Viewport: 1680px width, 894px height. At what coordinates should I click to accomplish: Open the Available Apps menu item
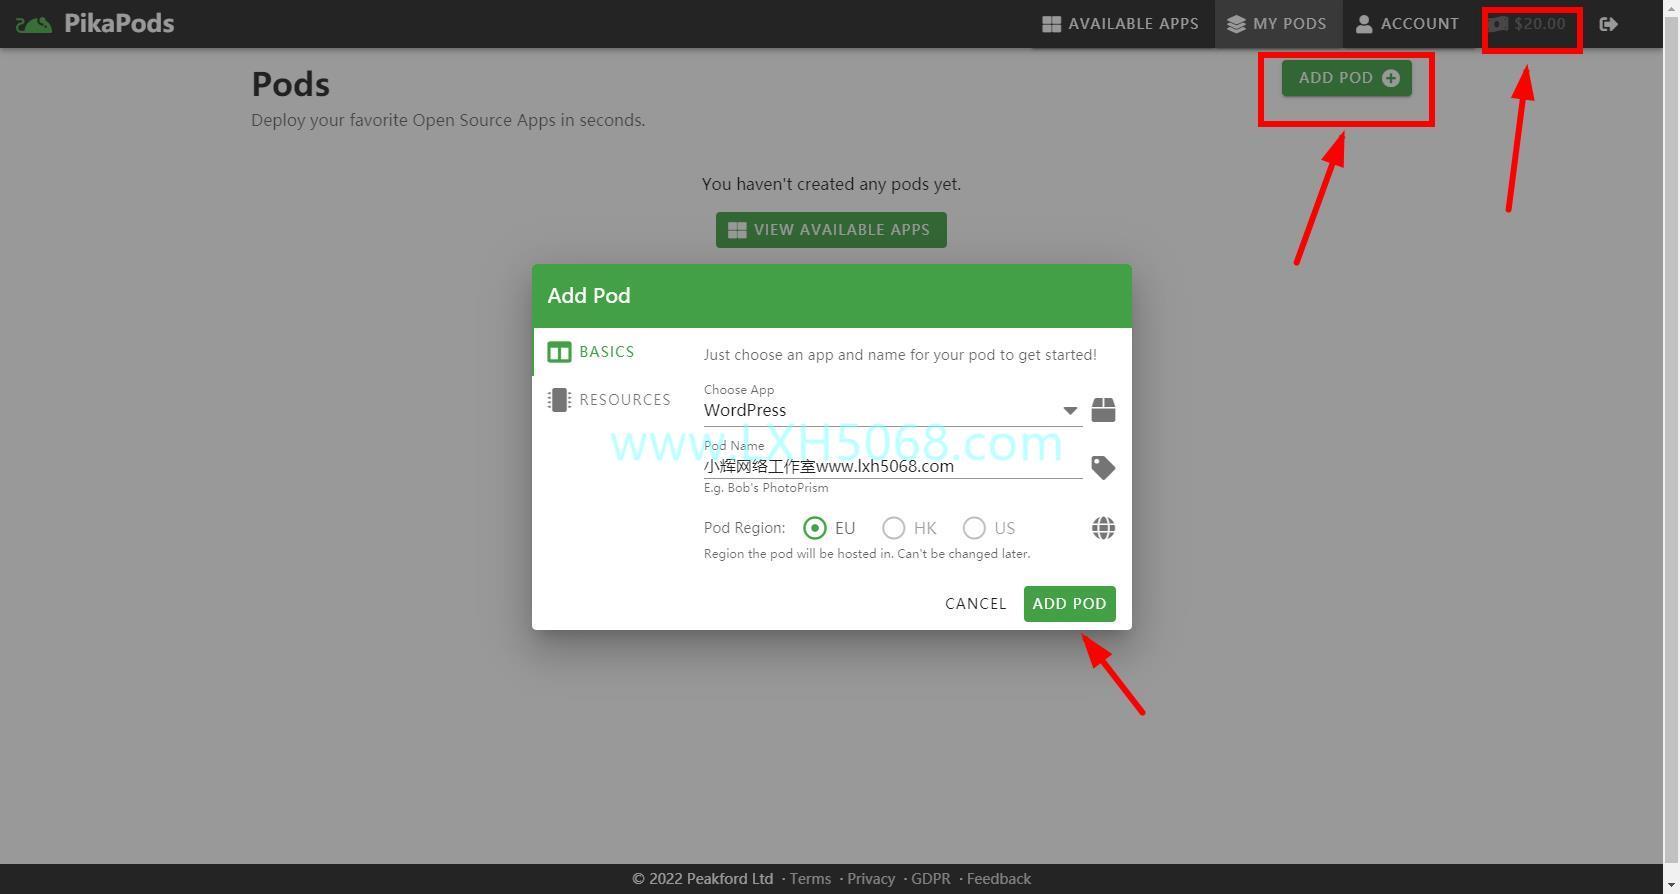click(x=1120, y=24)
